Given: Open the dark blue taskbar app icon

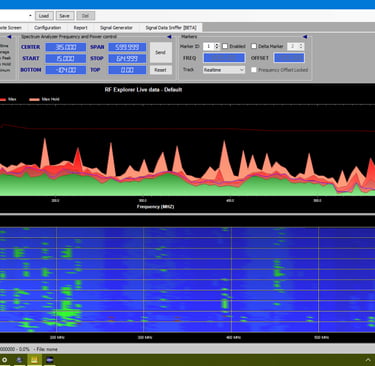Looking at the screenshot, I should click(50, 360).
